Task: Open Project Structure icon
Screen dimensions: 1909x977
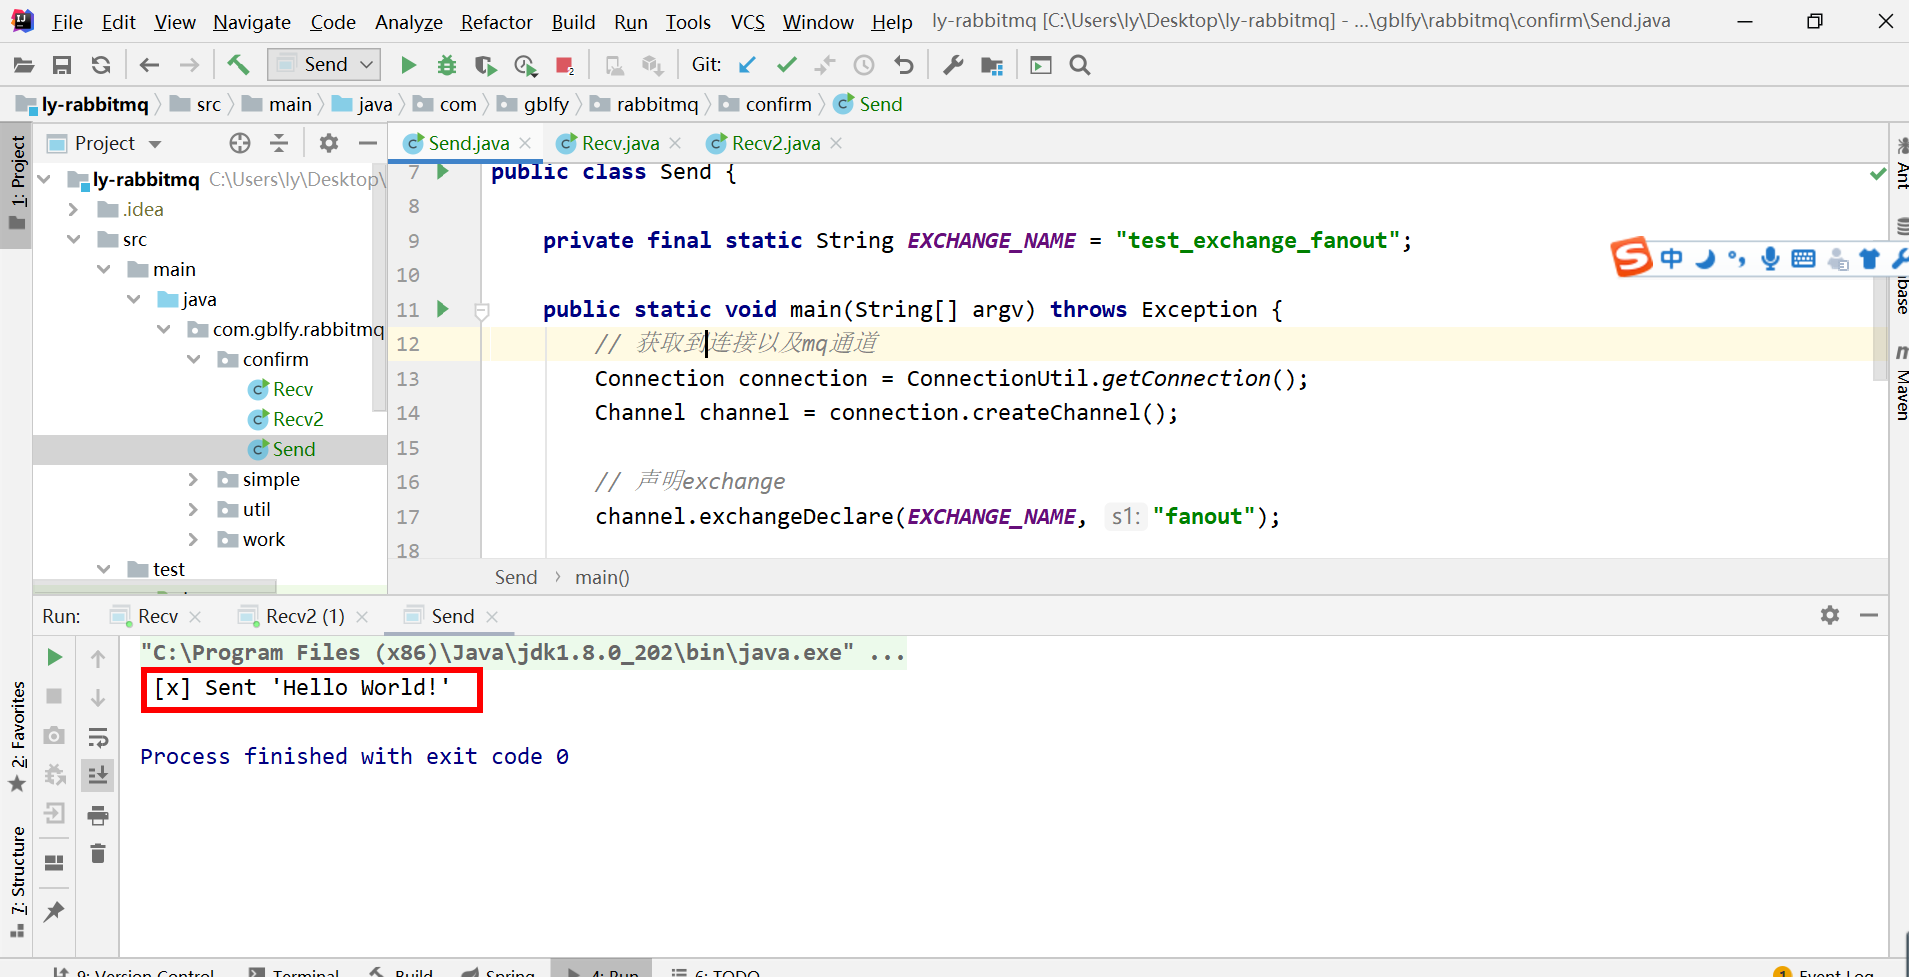Action: (x=992, y=65)
